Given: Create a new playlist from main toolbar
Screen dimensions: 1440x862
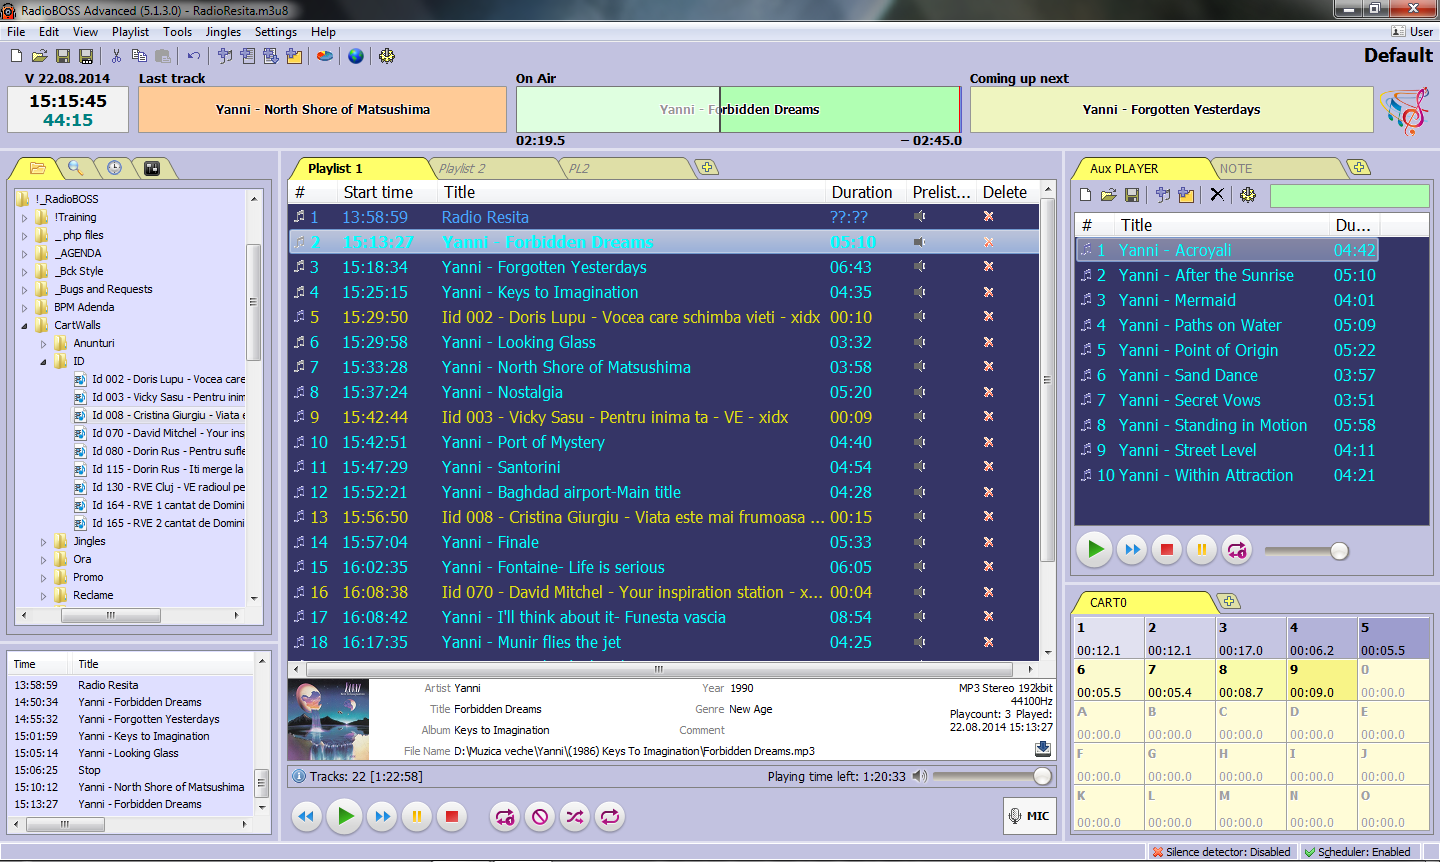Looking at the screenshot, I should coord(17,56).
